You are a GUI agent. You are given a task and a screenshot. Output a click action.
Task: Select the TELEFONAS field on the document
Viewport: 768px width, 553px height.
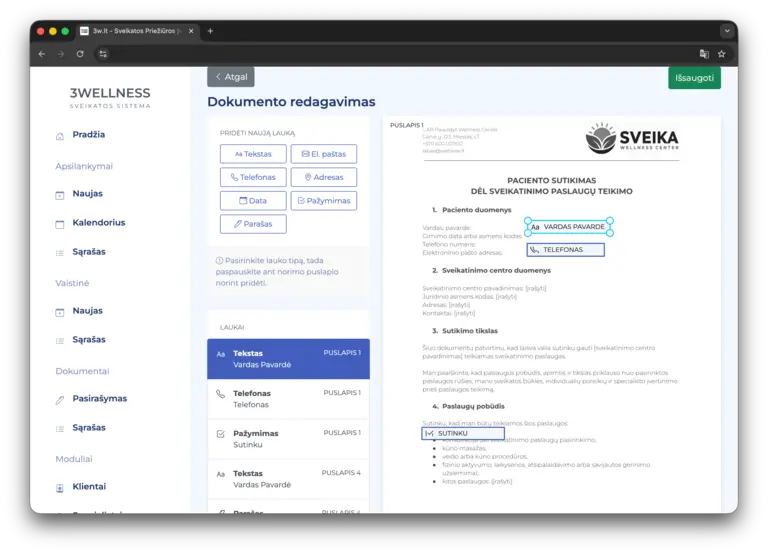click(x=566, y=250)
